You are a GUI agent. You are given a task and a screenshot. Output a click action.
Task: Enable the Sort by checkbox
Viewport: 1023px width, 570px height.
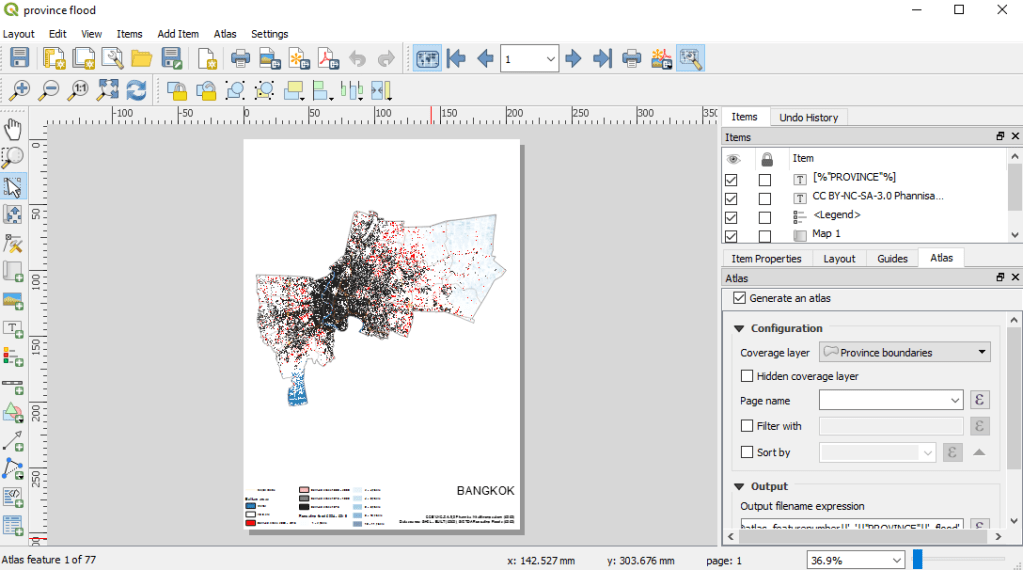coord(747,452)
